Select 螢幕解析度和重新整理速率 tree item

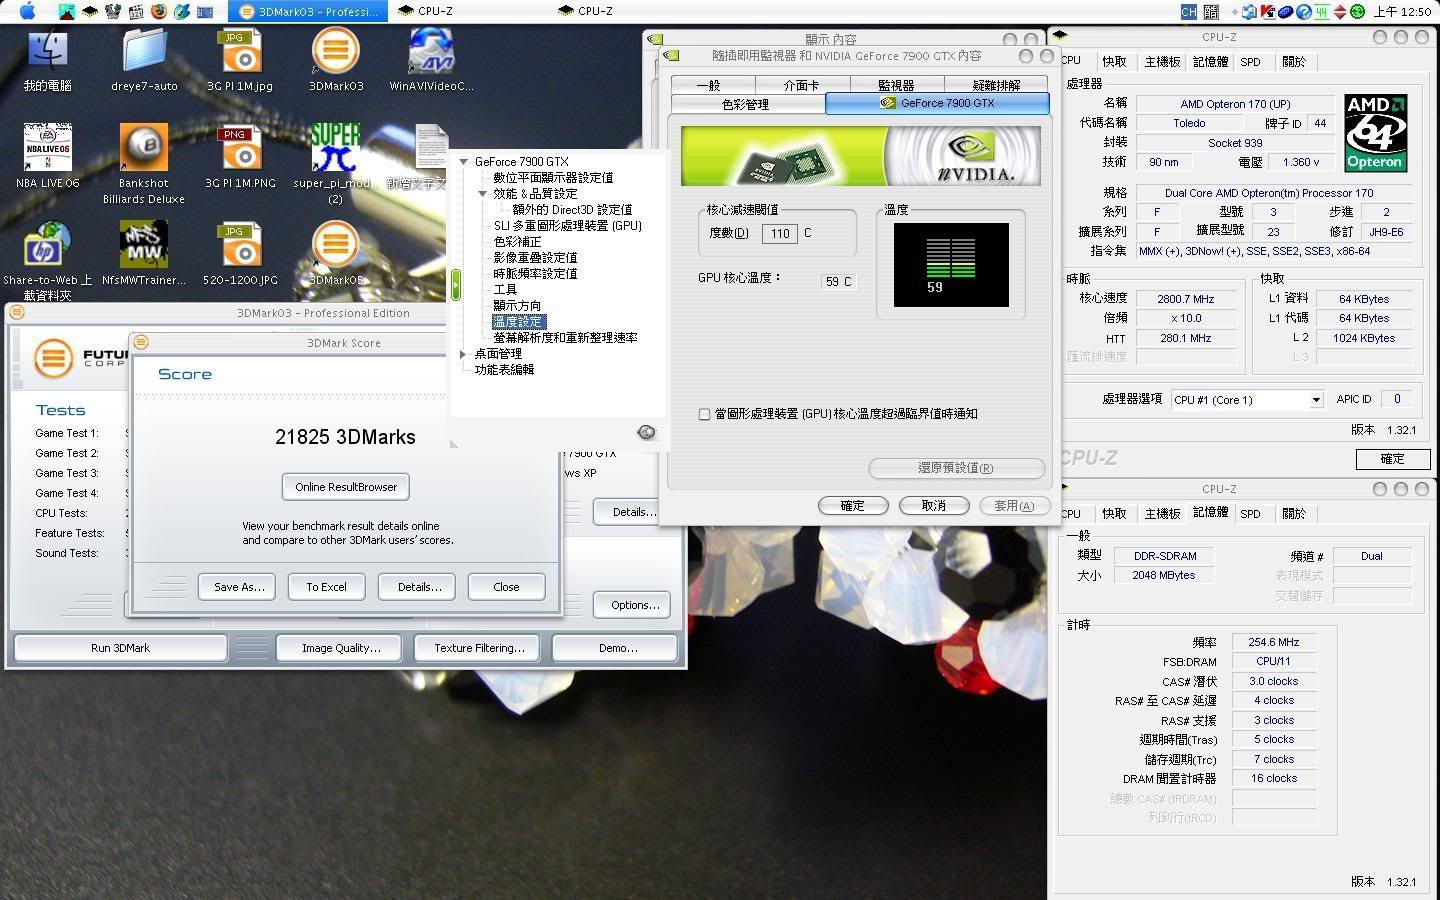coord(565,338)
